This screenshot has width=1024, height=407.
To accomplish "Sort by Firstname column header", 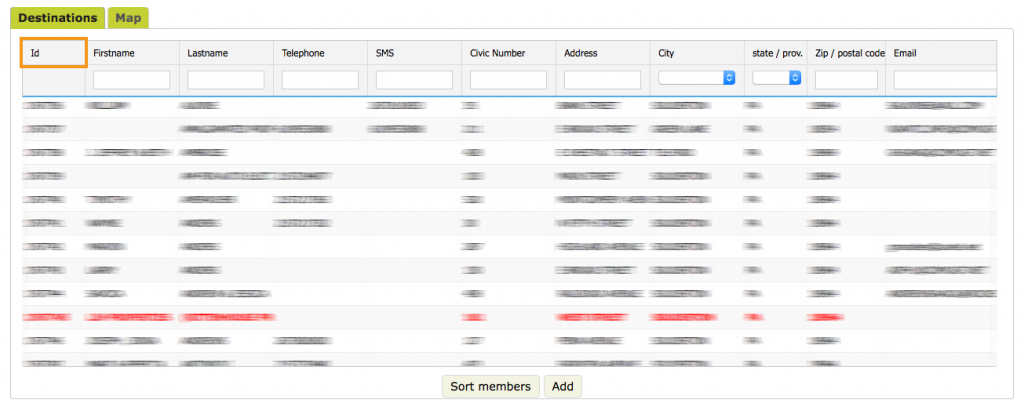I will (x=133, y=53).
